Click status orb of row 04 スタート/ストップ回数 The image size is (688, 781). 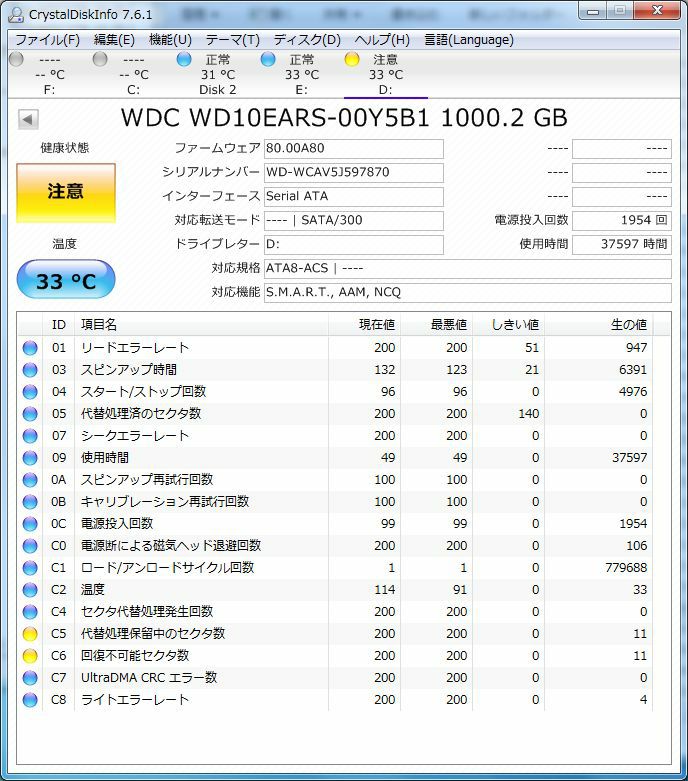[30, 391]
